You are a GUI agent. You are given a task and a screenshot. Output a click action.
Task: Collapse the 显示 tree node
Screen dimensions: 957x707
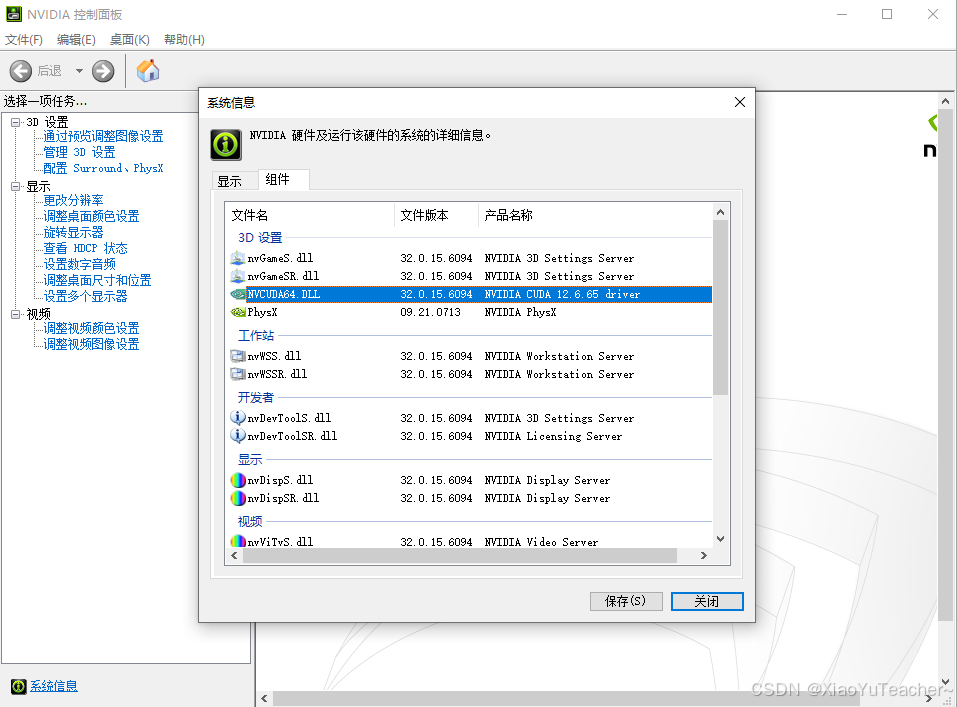coord(16,186)
